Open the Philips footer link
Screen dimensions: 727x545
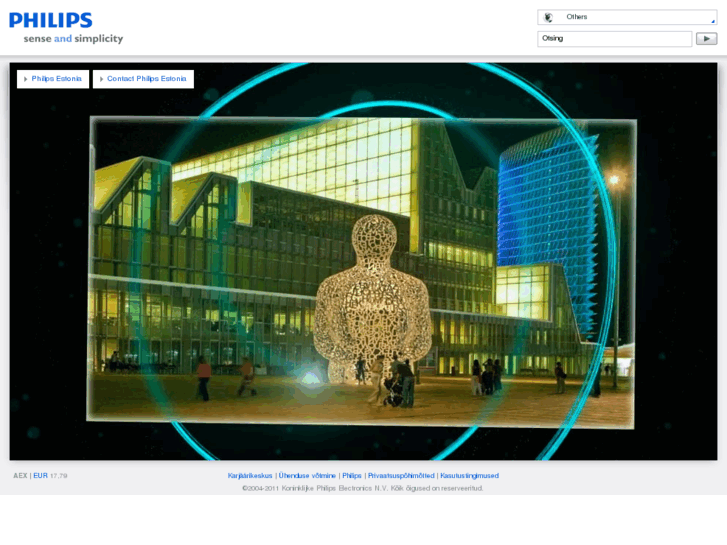pos(351,475)
